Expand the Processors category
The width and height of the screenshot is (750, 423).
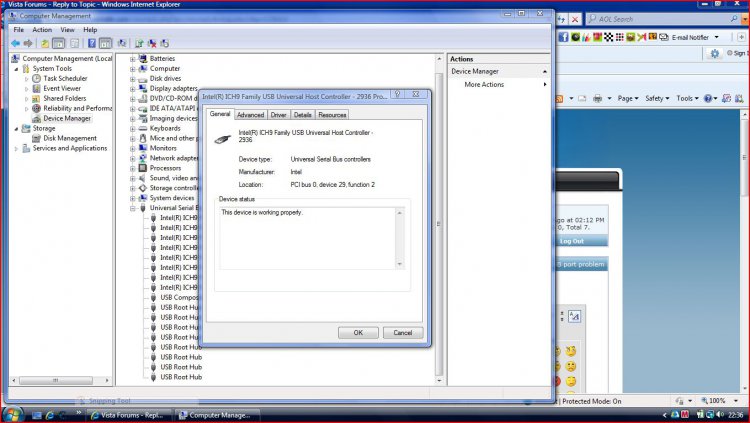pyautogui.click(x=132, y=168)
